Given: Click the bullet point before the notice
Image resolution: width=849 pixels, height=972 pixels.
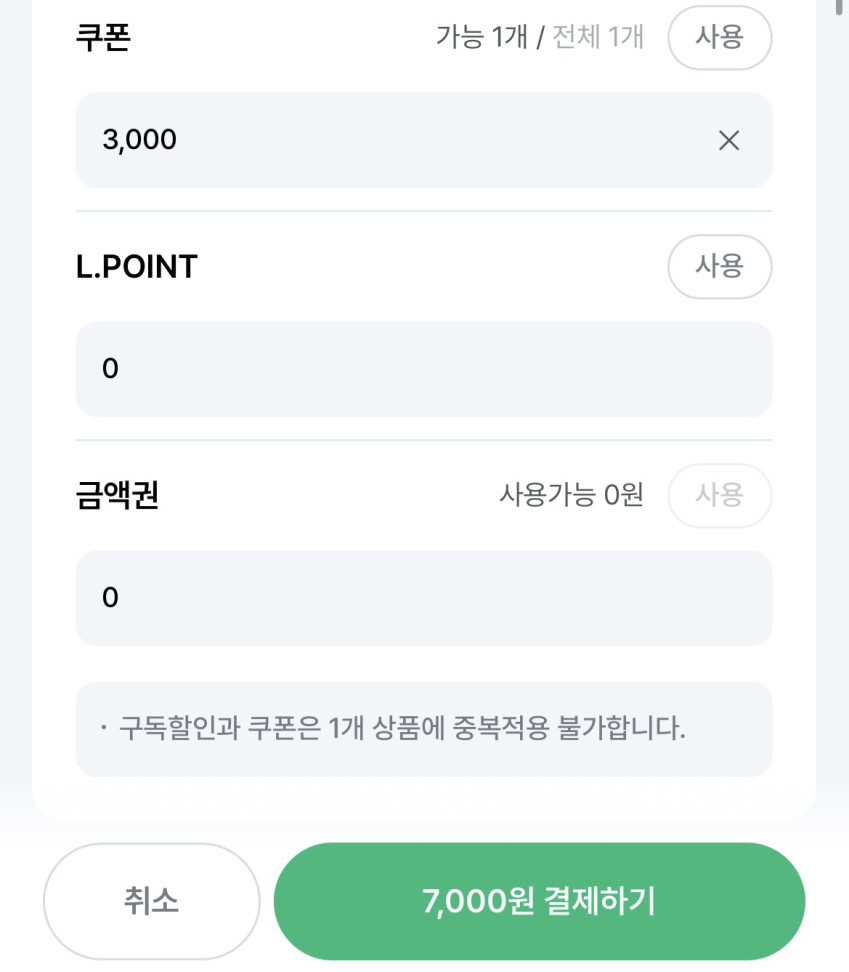Looking at the screenshot, I should coord(104,728).
